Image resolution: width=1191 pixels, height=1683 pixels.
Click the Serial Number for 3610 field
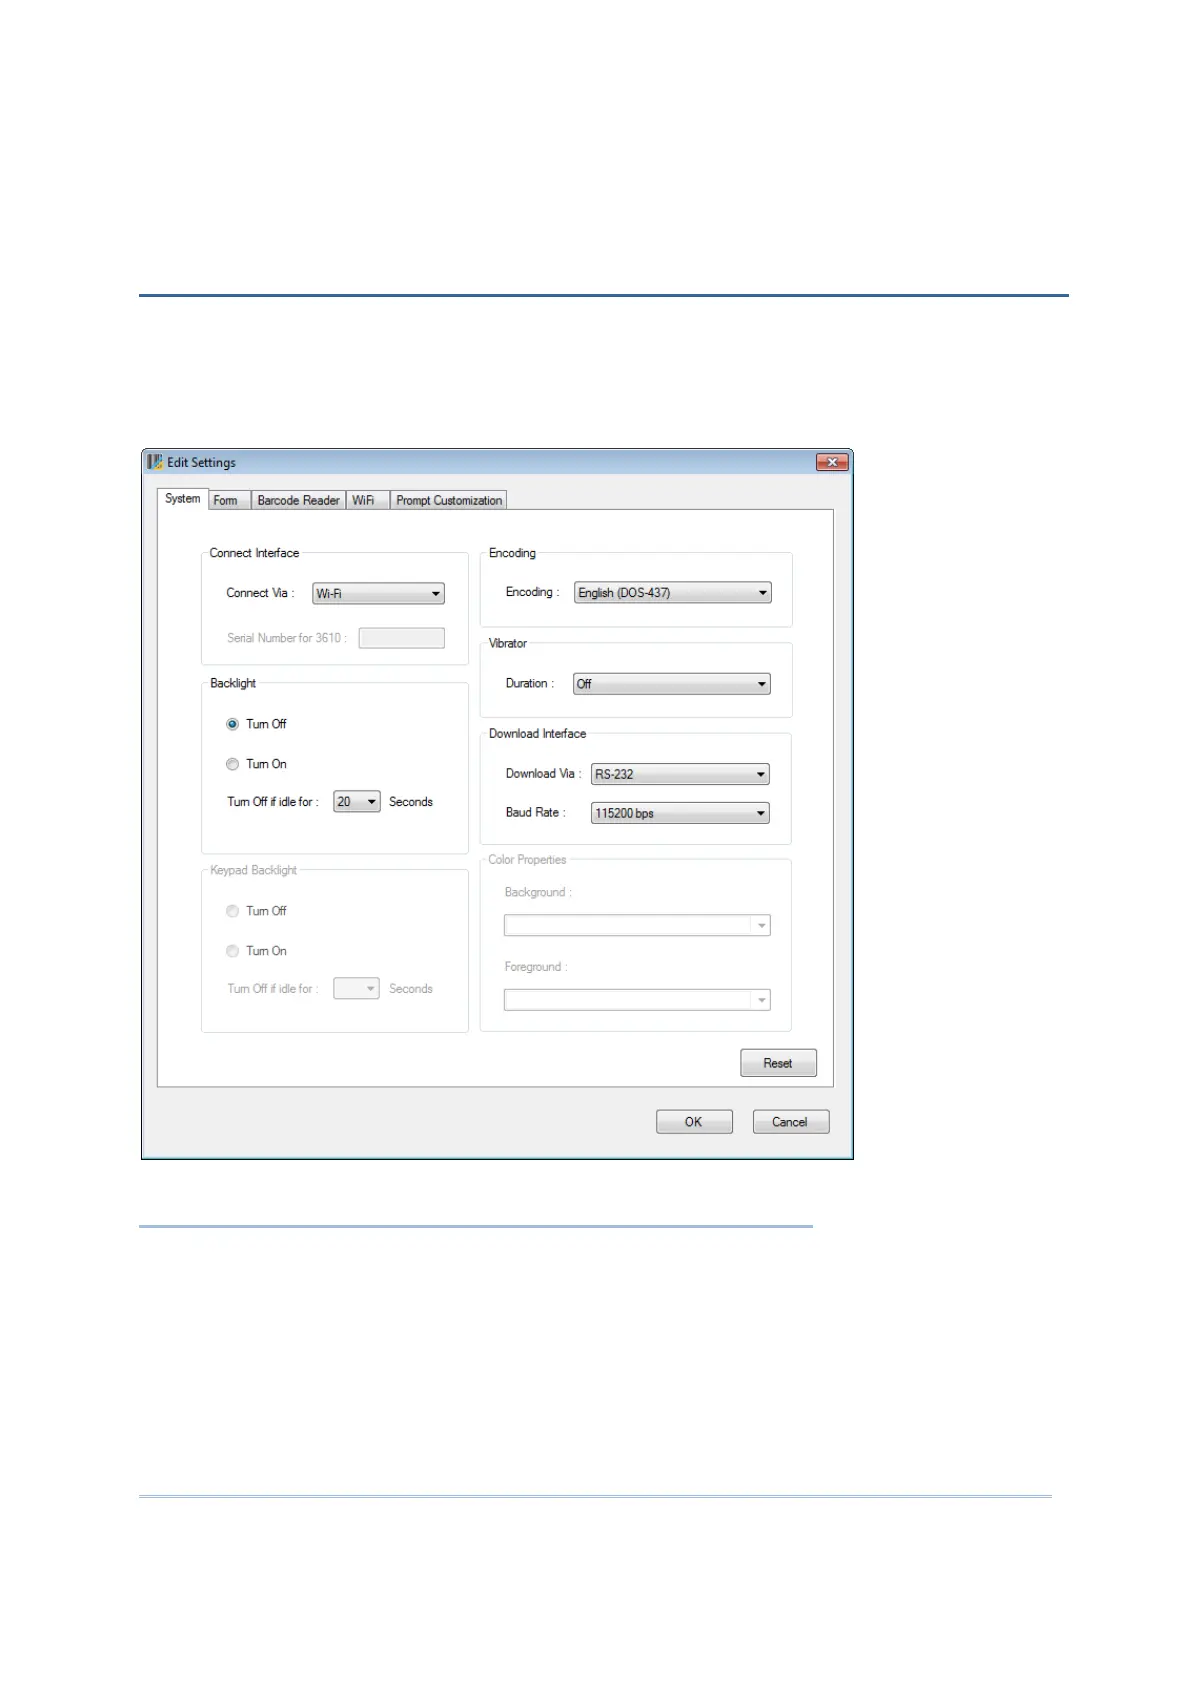402,638
